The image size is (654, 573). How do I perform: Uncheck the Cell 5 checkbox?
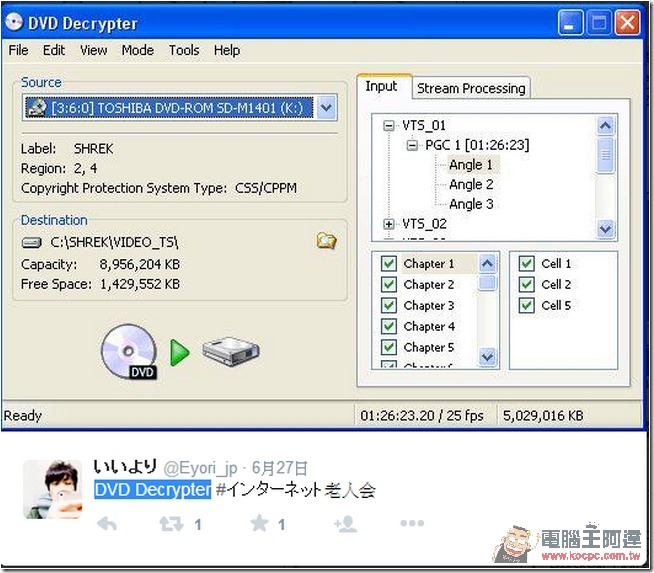(527, 305)
